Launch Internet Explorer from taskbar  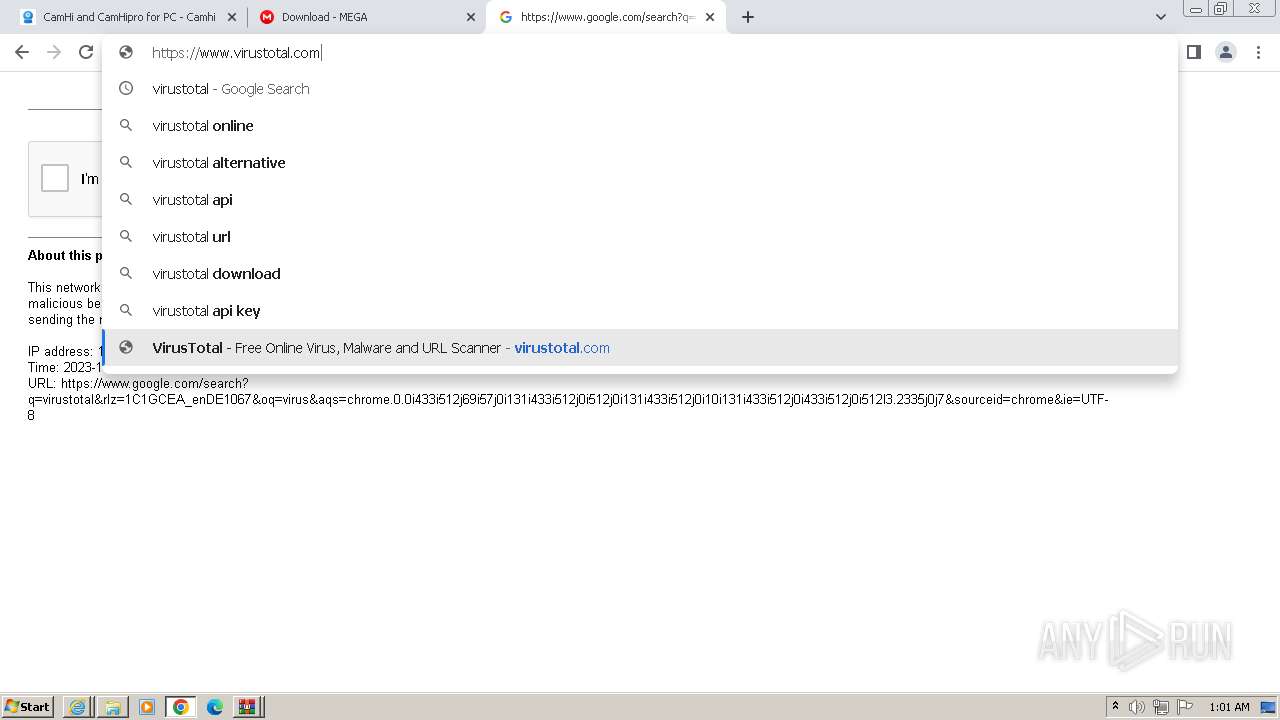pyautogui.click(x=78, y=707)
